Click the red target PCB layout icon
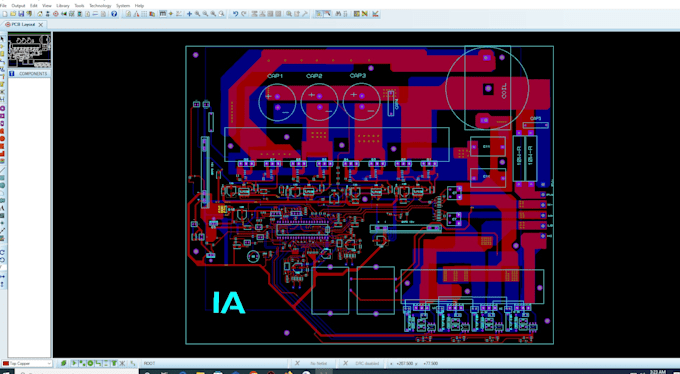This screenshot has width=680, height=374. point(56,14)
